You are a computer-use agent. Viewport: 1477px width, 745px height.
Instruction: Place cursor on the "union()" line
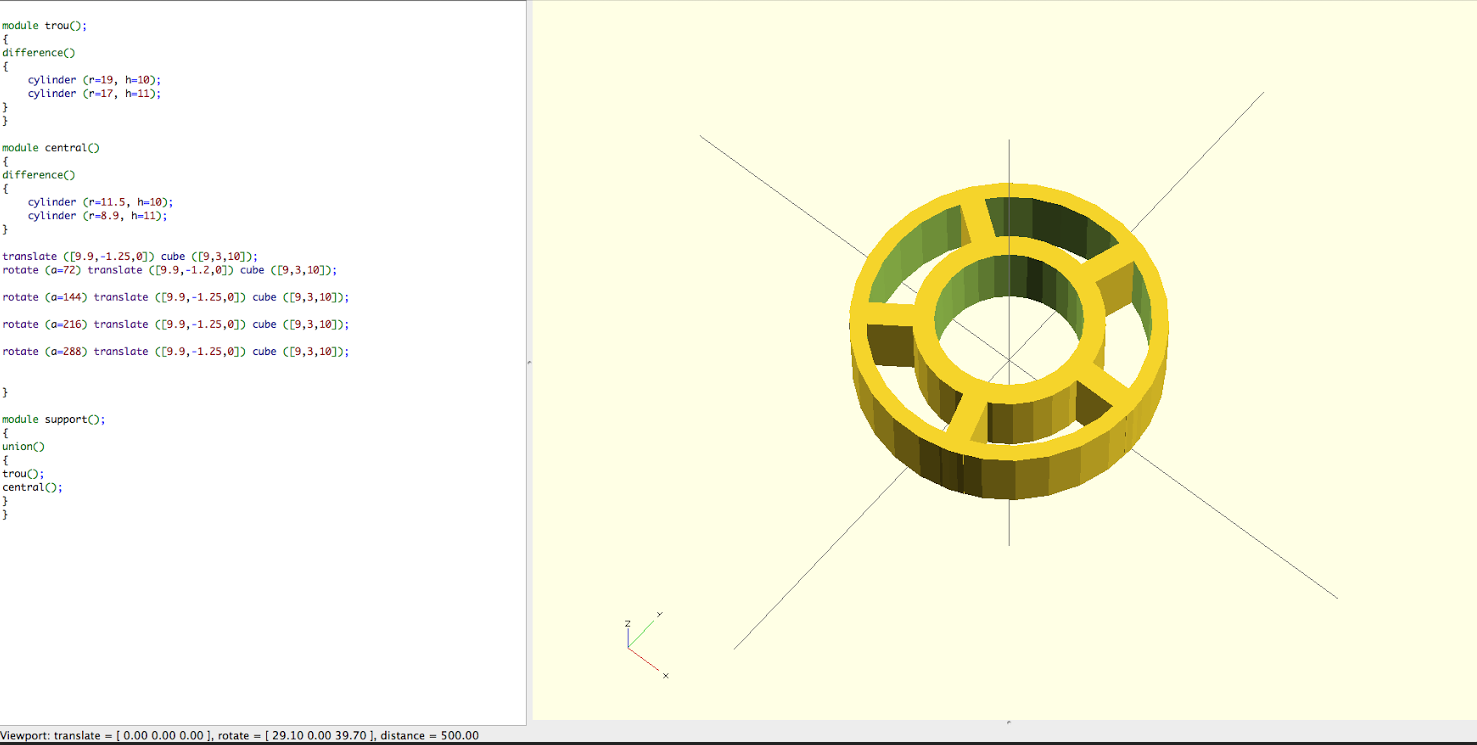coord(24,447)
